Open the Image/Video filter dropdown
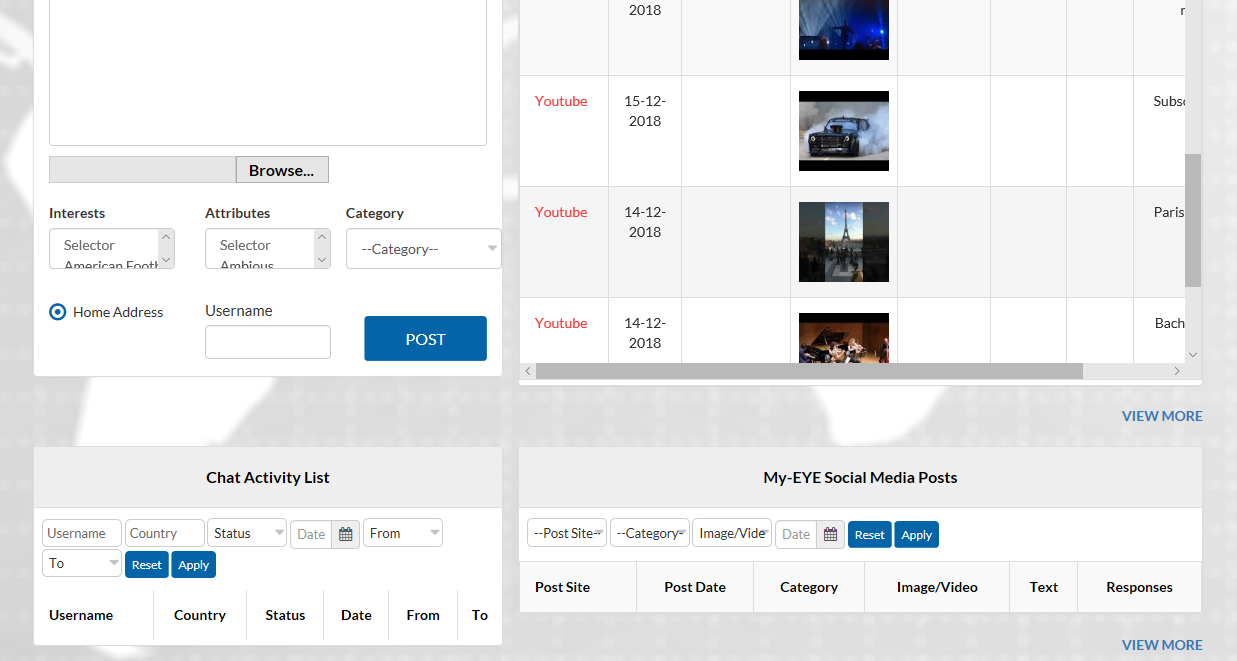Screen dimensions: 1237x661 click(x=732, y=533)
